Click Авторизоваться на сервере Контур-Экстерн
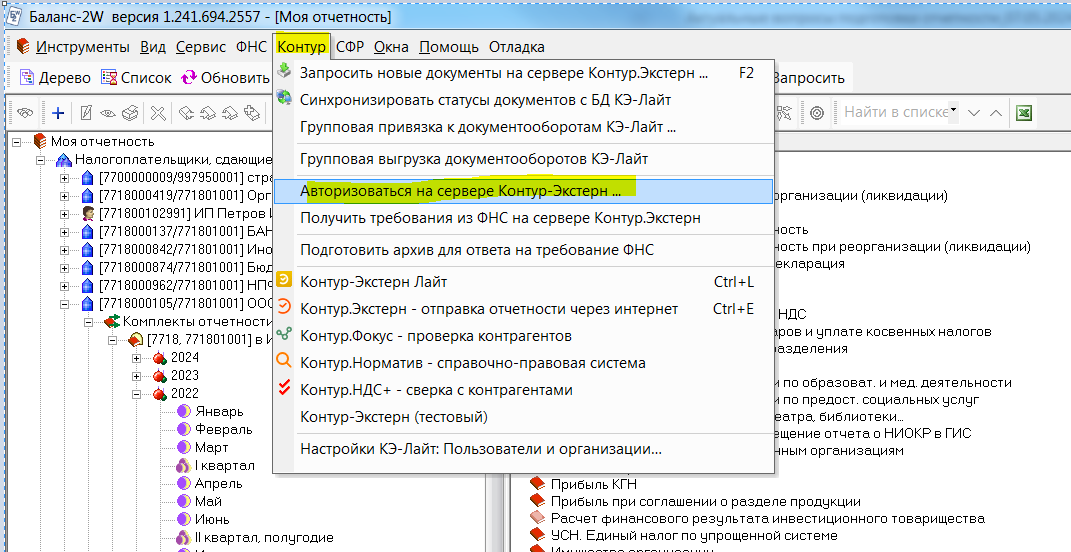 523,191
